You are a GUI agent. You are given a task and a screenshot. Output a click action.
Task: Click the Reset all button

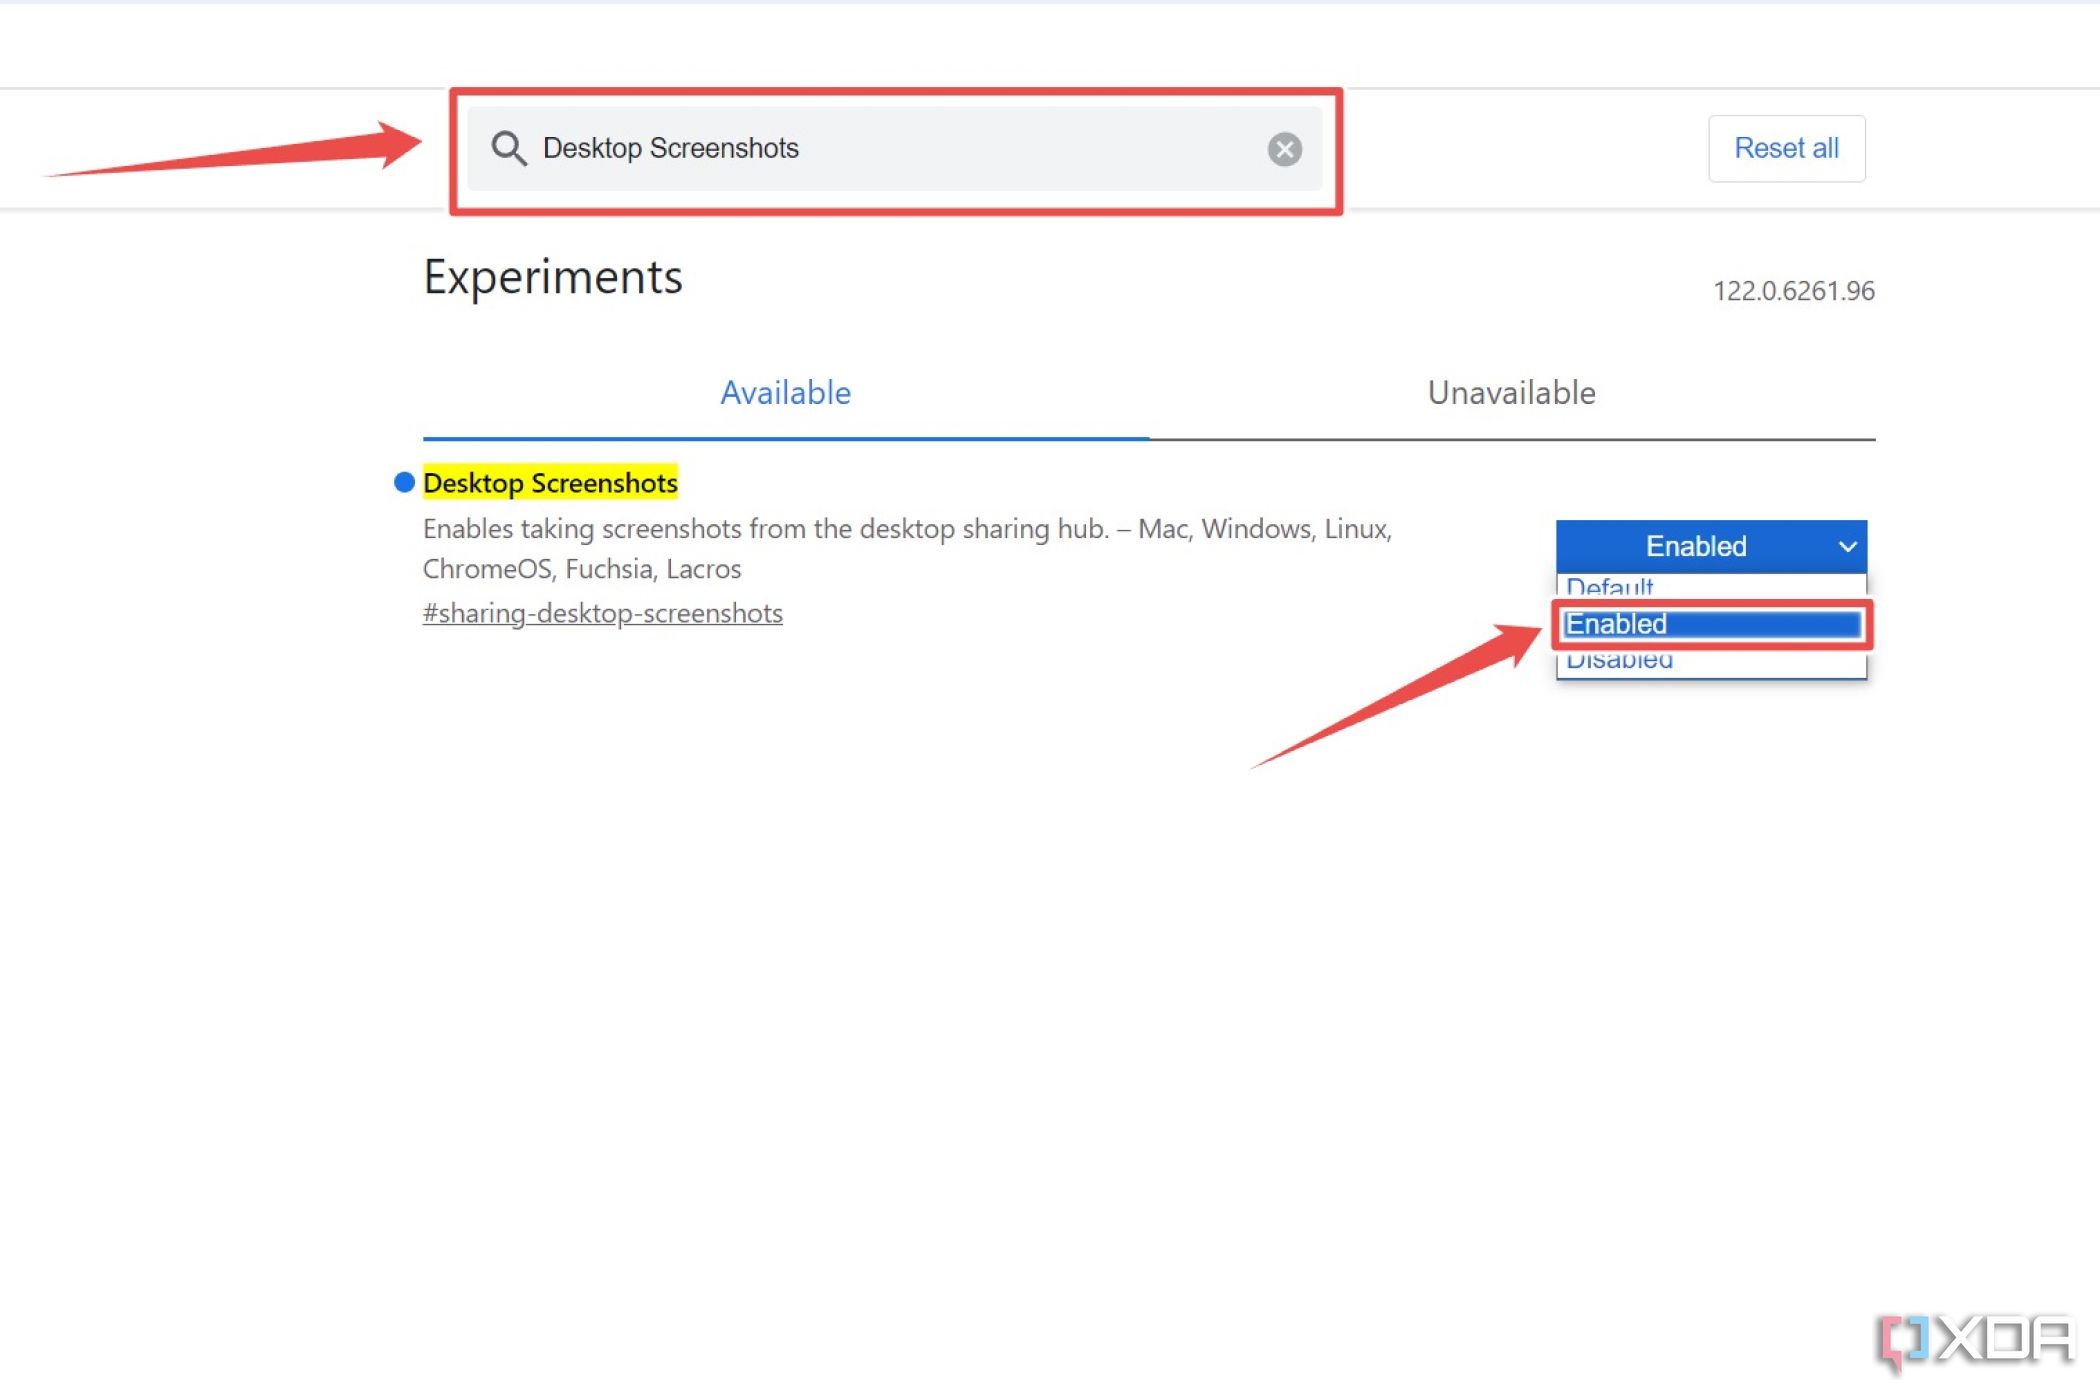(1786, 148)
